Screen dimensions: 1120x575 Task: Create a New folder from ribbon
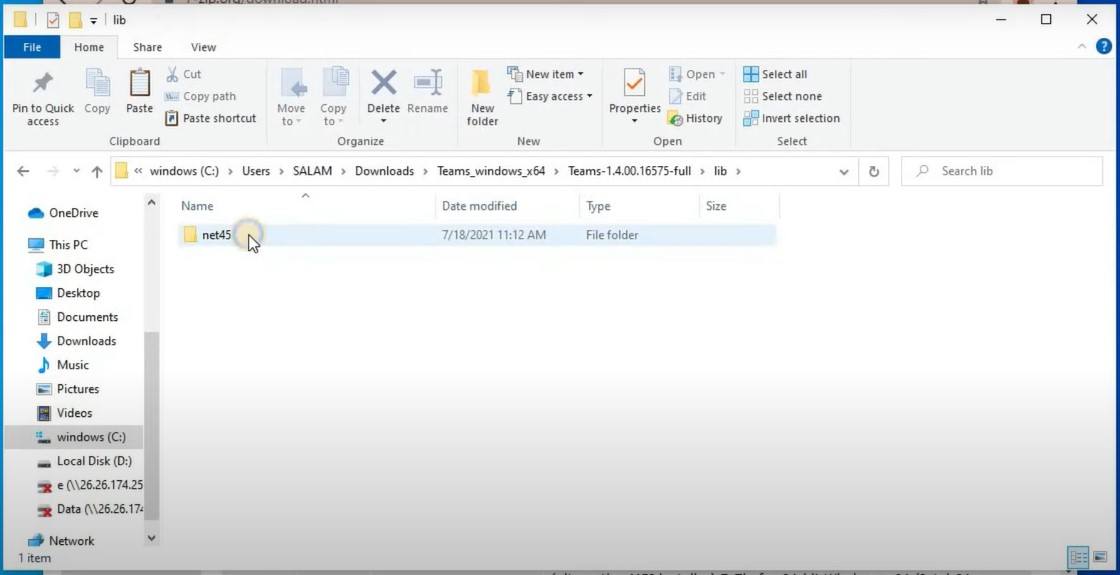pos(482,95)
